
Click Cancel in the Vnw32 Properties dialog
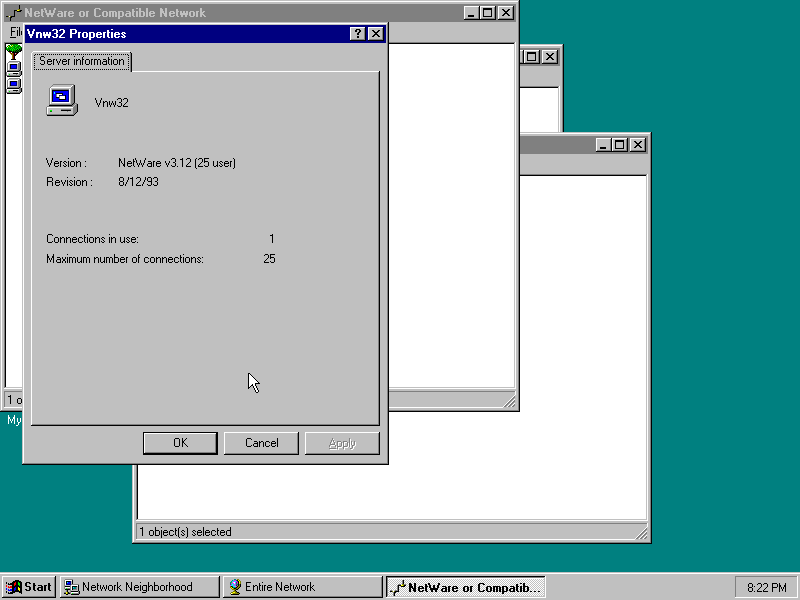click(261, 443)
